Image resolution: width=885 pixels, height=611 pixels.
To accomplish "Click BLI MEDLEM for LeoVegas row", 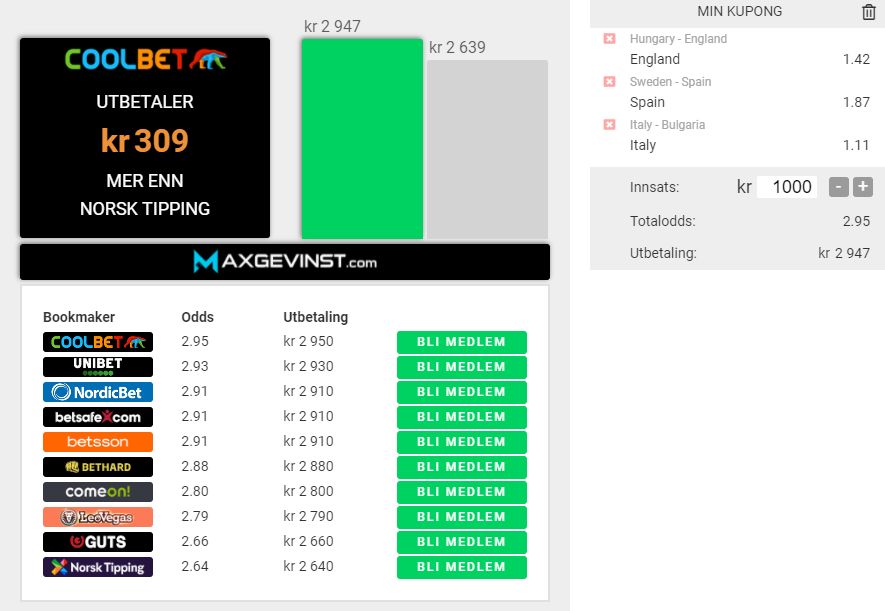I will [462, 517].
